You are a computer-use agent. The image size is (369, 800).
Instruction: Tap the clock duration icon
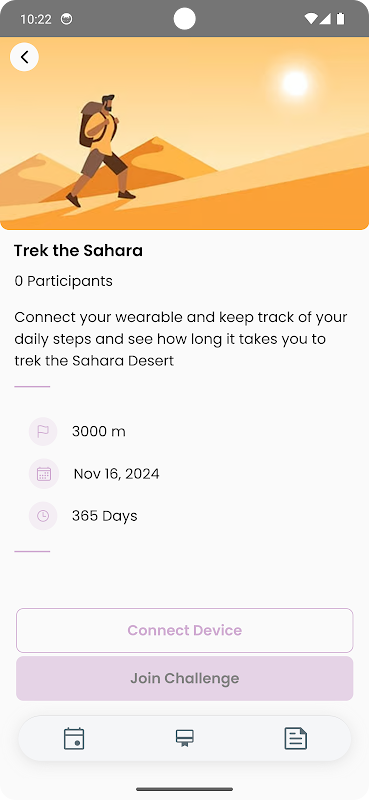[43, 516]
